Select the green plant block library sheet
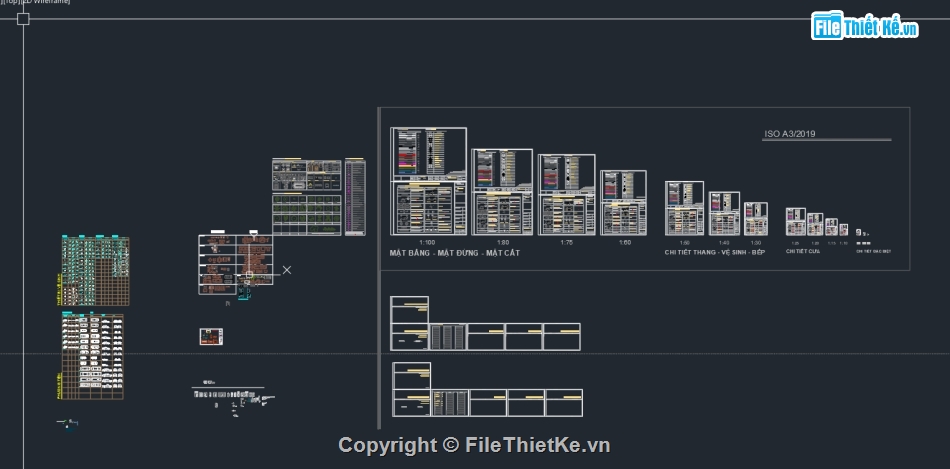 [307, 214]
